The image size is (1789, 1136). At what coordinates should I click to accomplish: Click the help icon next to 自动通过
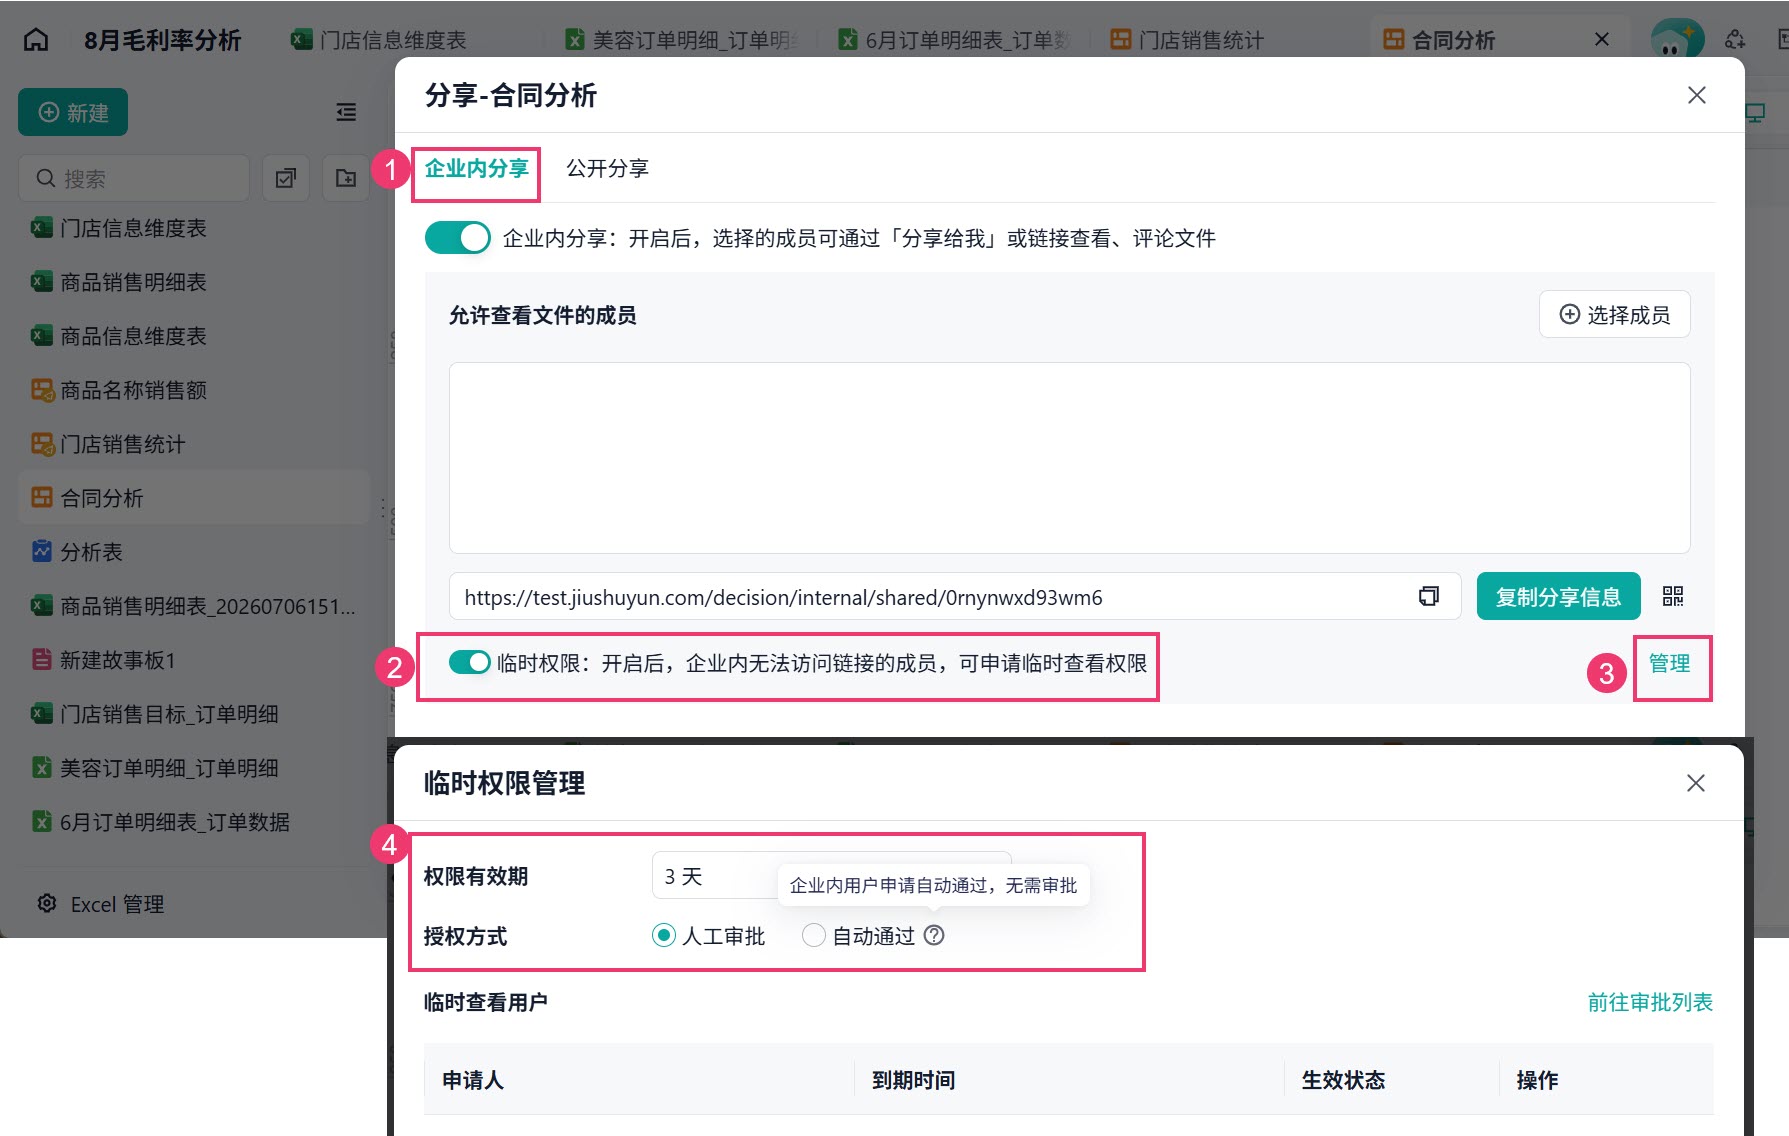(x=934, y=935)
